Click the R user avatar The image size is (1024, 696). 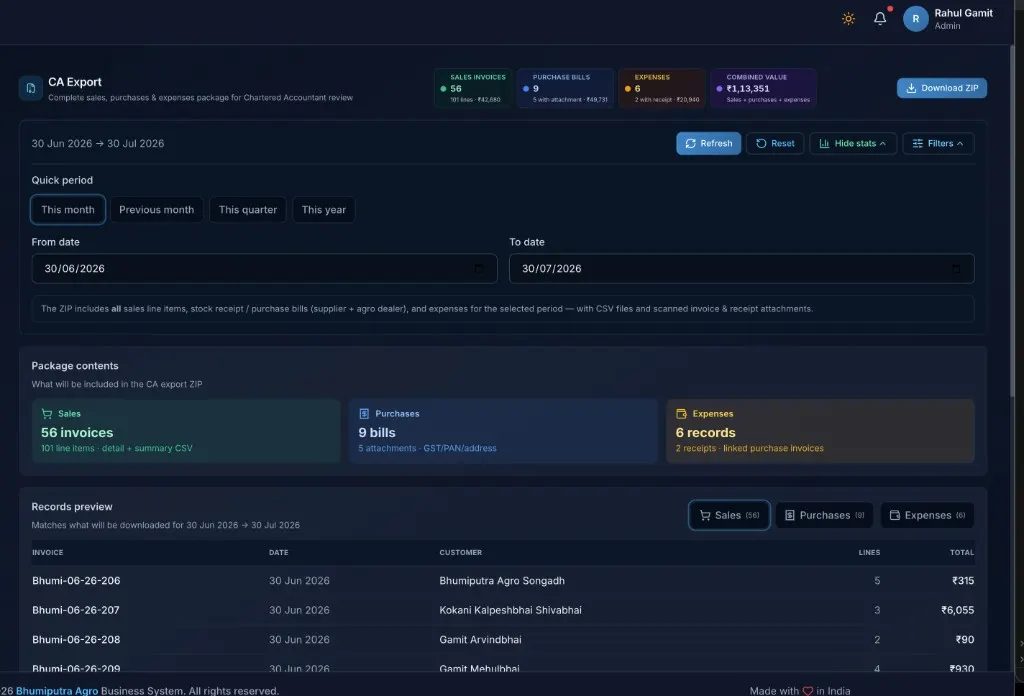tap(915, 19)
